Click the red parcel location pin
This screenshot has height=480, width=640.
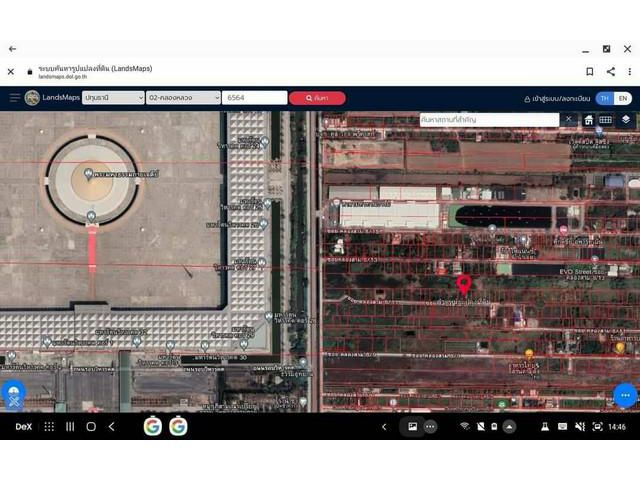pos(464,284)
